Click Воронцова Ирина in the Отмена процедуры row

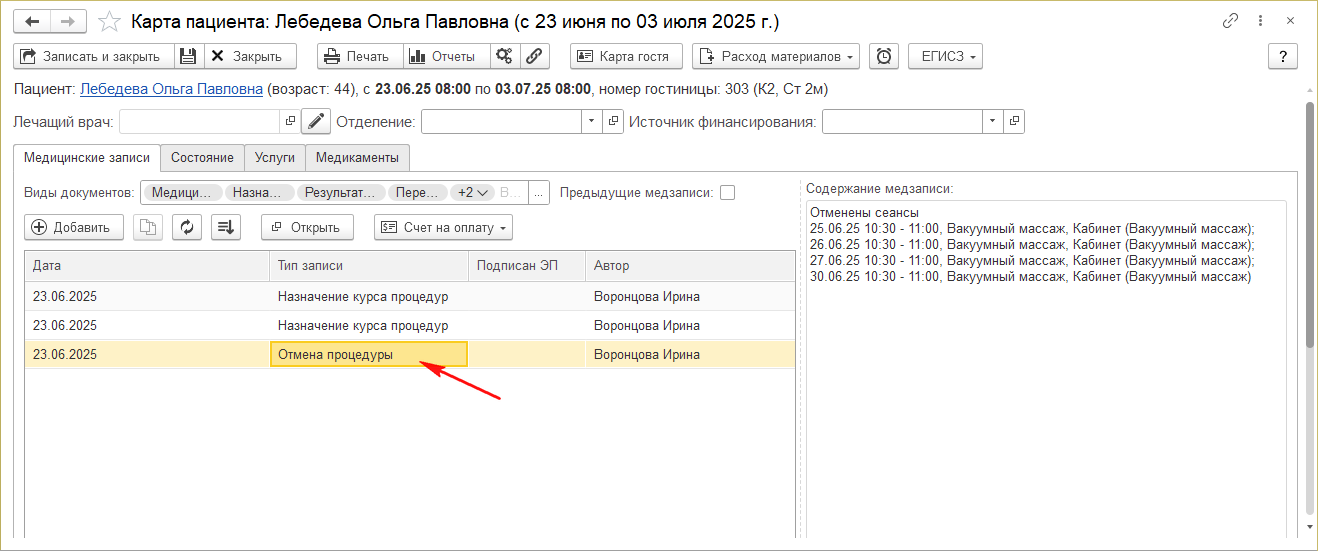[647, 354]
